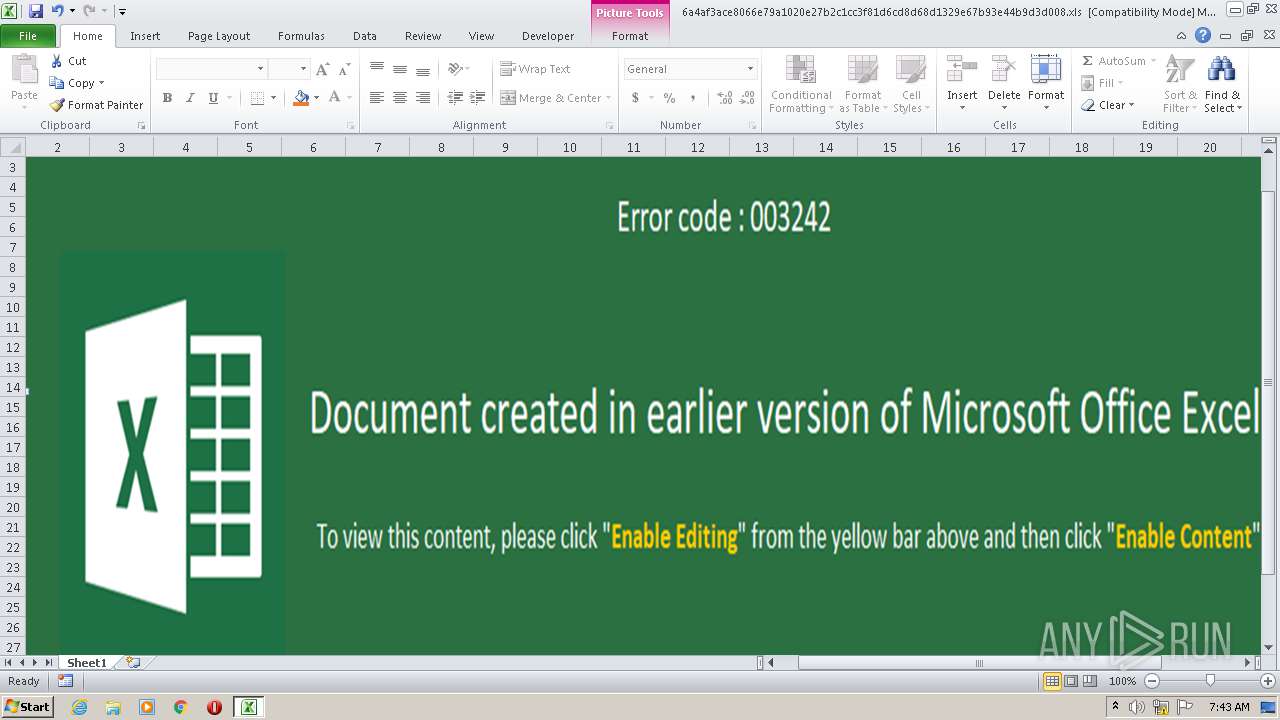1280x720 pixels.
Task: Switch to the Data tab
Action: 365,36
